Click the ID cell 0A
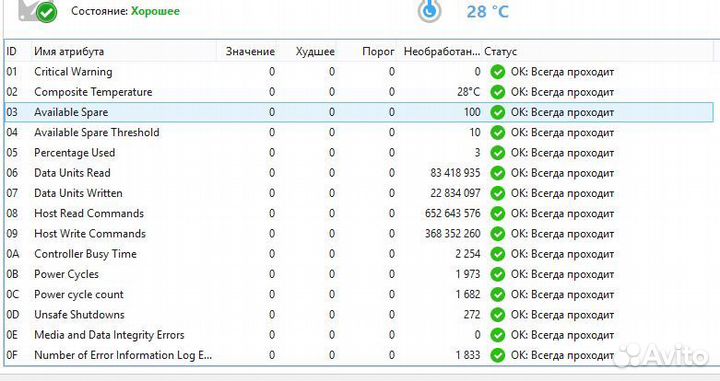Viewport: 720px width, 381px height. point(13,254)
